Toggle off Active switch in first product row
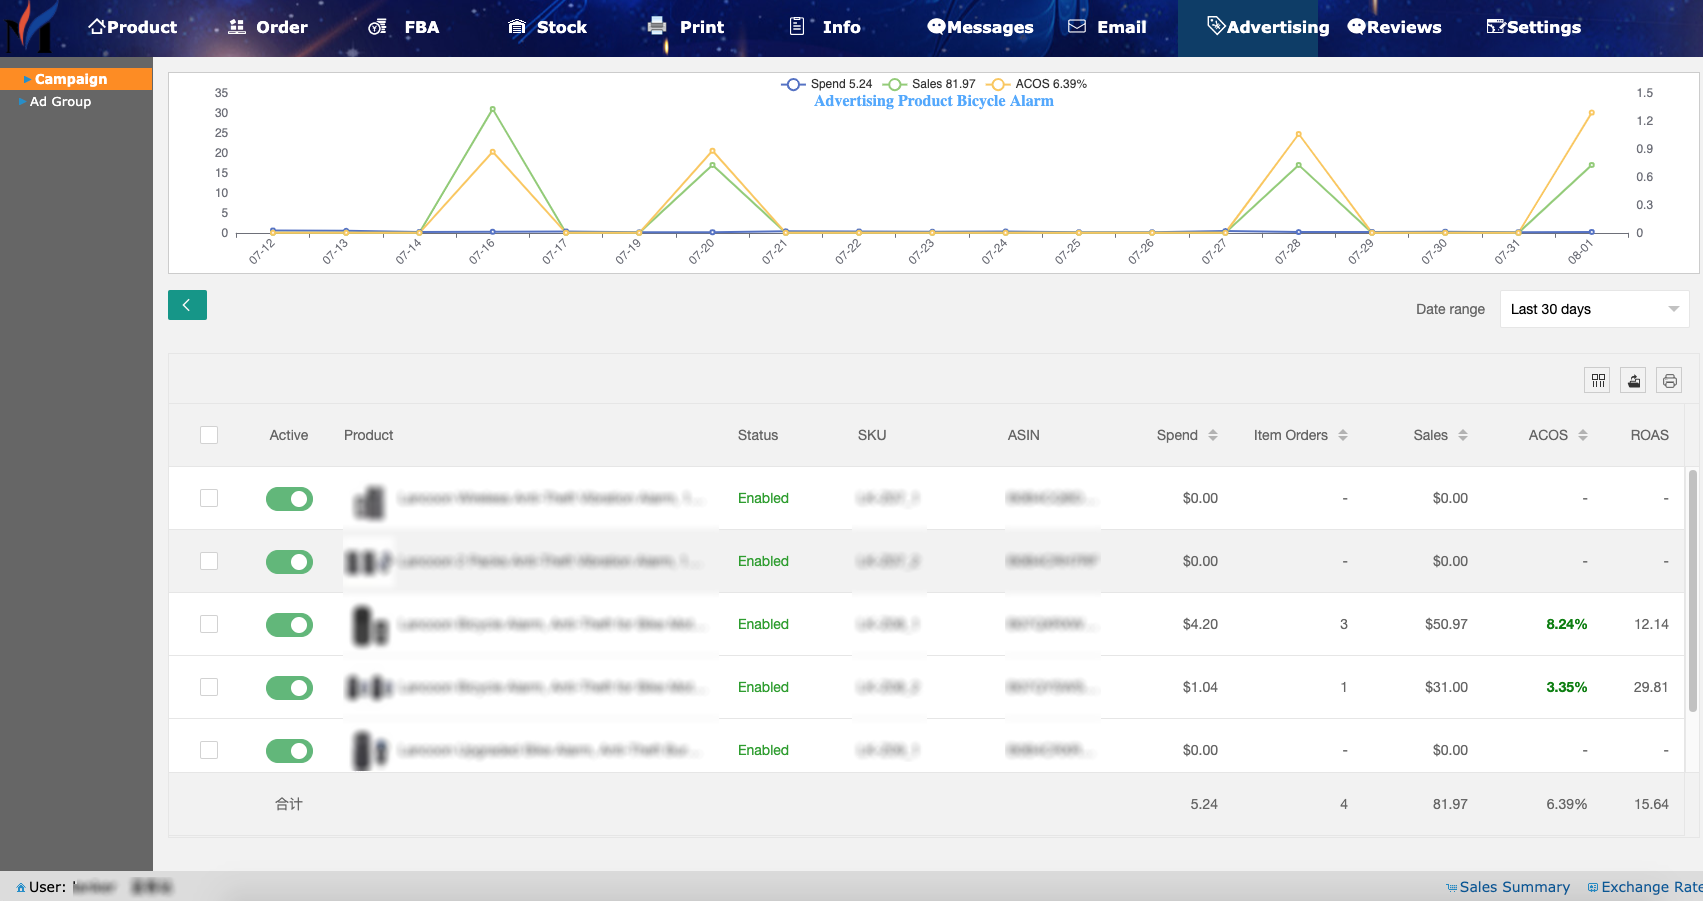This screenshot has width=1703, height=901. coord(289,498)
